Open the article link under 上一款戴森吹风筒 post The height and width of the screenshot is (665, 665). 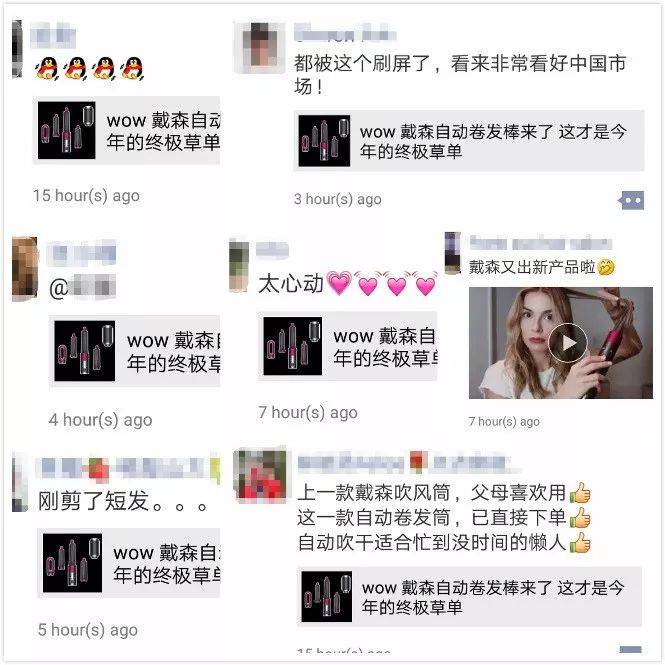pos(469,597)
